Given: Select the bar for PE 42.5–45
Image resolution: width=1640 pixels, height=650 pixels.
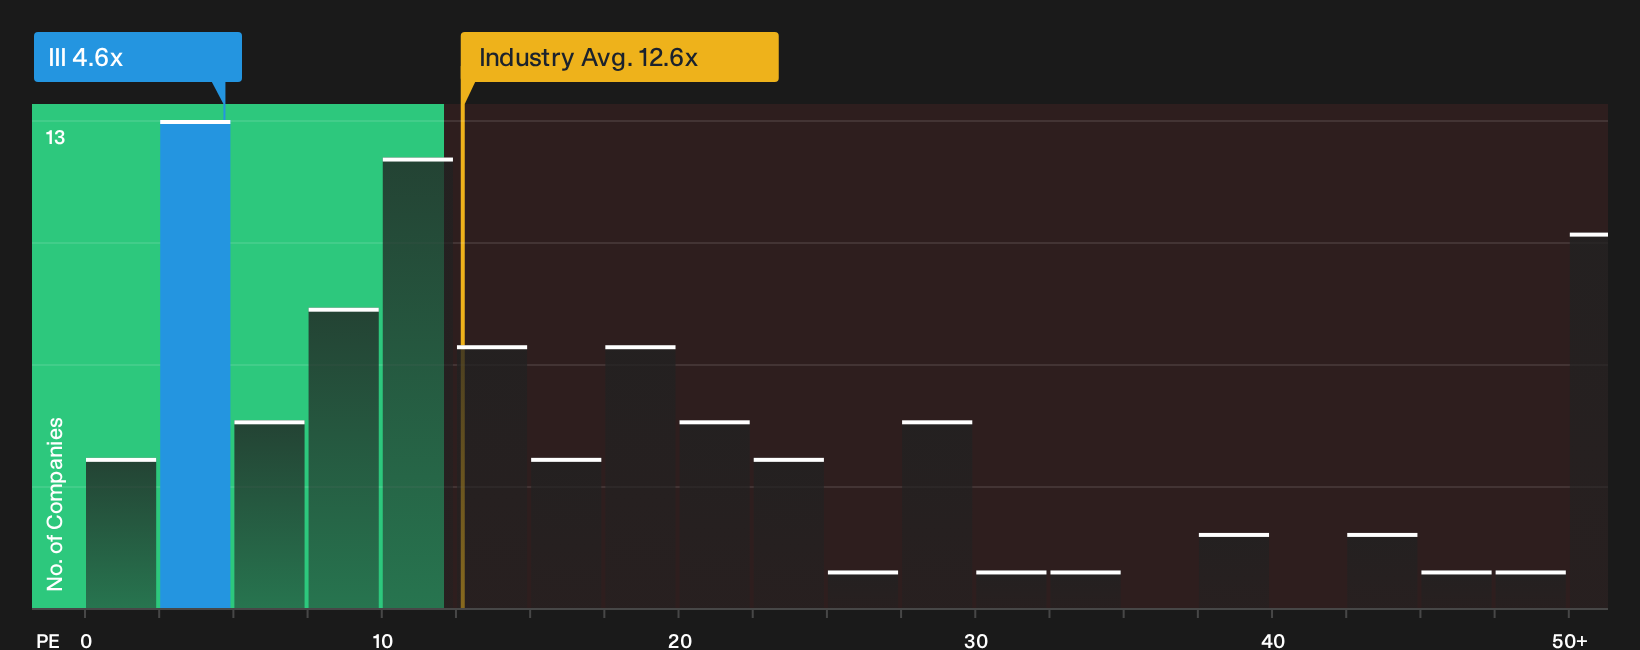Looking at the screenshot, I should (x=1382, y=571).
